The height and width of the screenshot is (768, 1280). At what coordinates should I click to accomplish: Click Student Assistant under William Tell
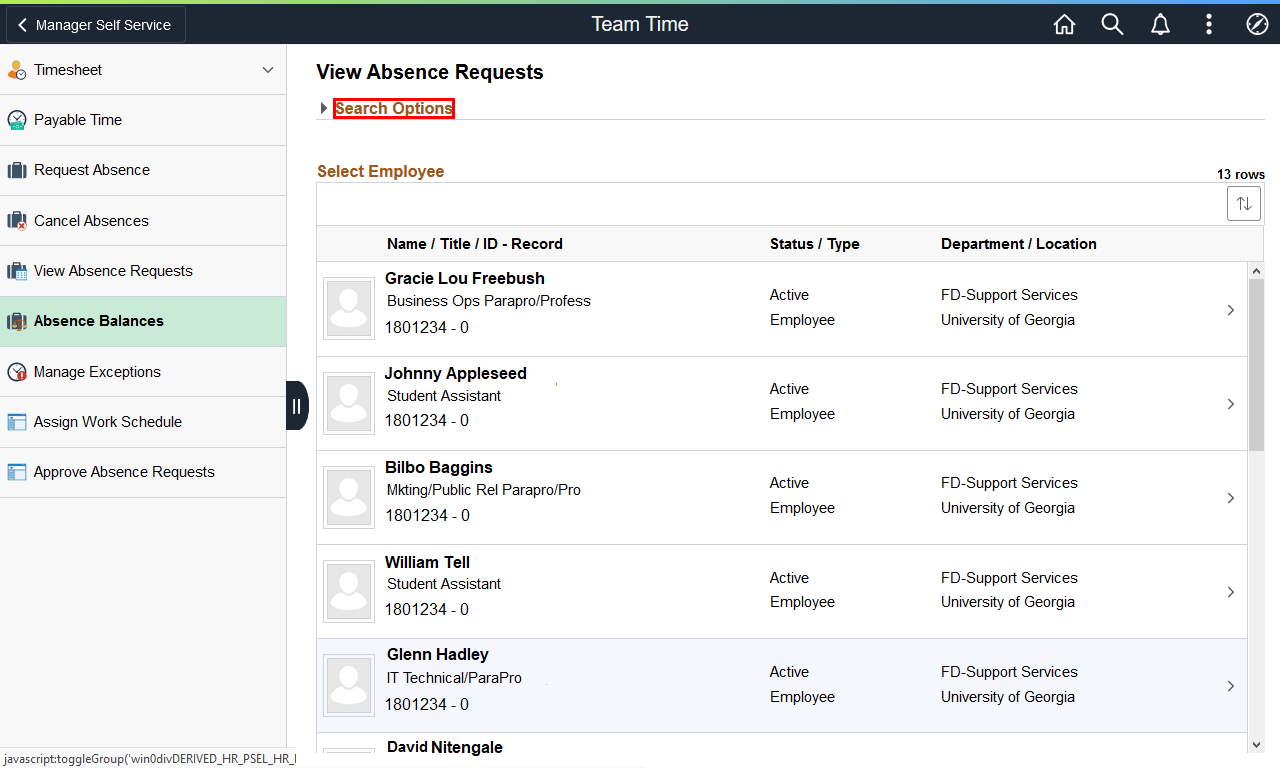click(x=444, y=584)
